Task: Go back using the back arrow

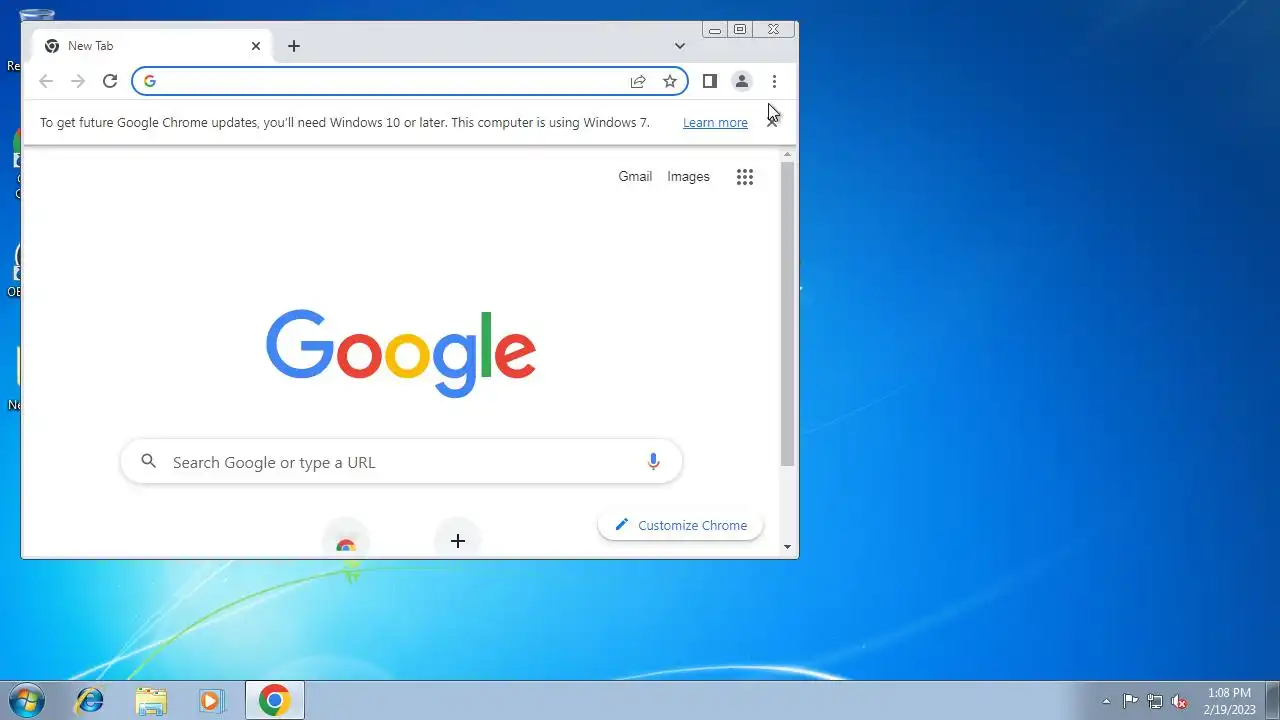Action: (x=45, y=81)
